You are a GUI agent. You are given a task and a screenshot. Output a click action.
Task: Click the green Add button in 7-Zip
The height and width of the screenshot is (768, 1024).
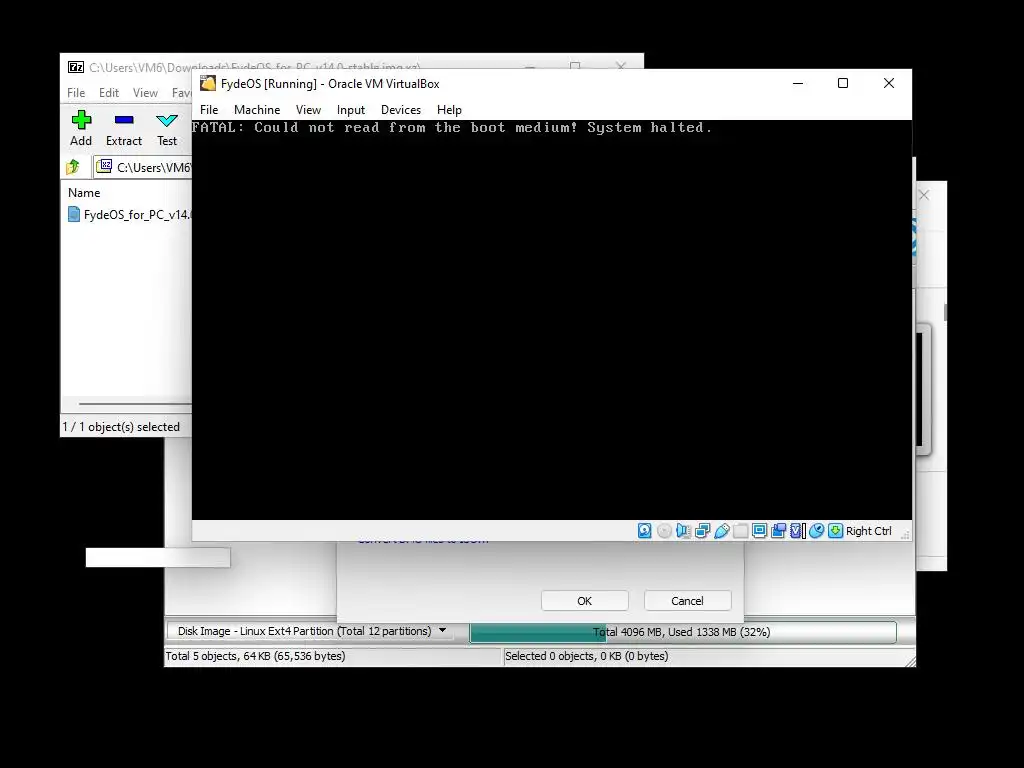coord(81,129)
